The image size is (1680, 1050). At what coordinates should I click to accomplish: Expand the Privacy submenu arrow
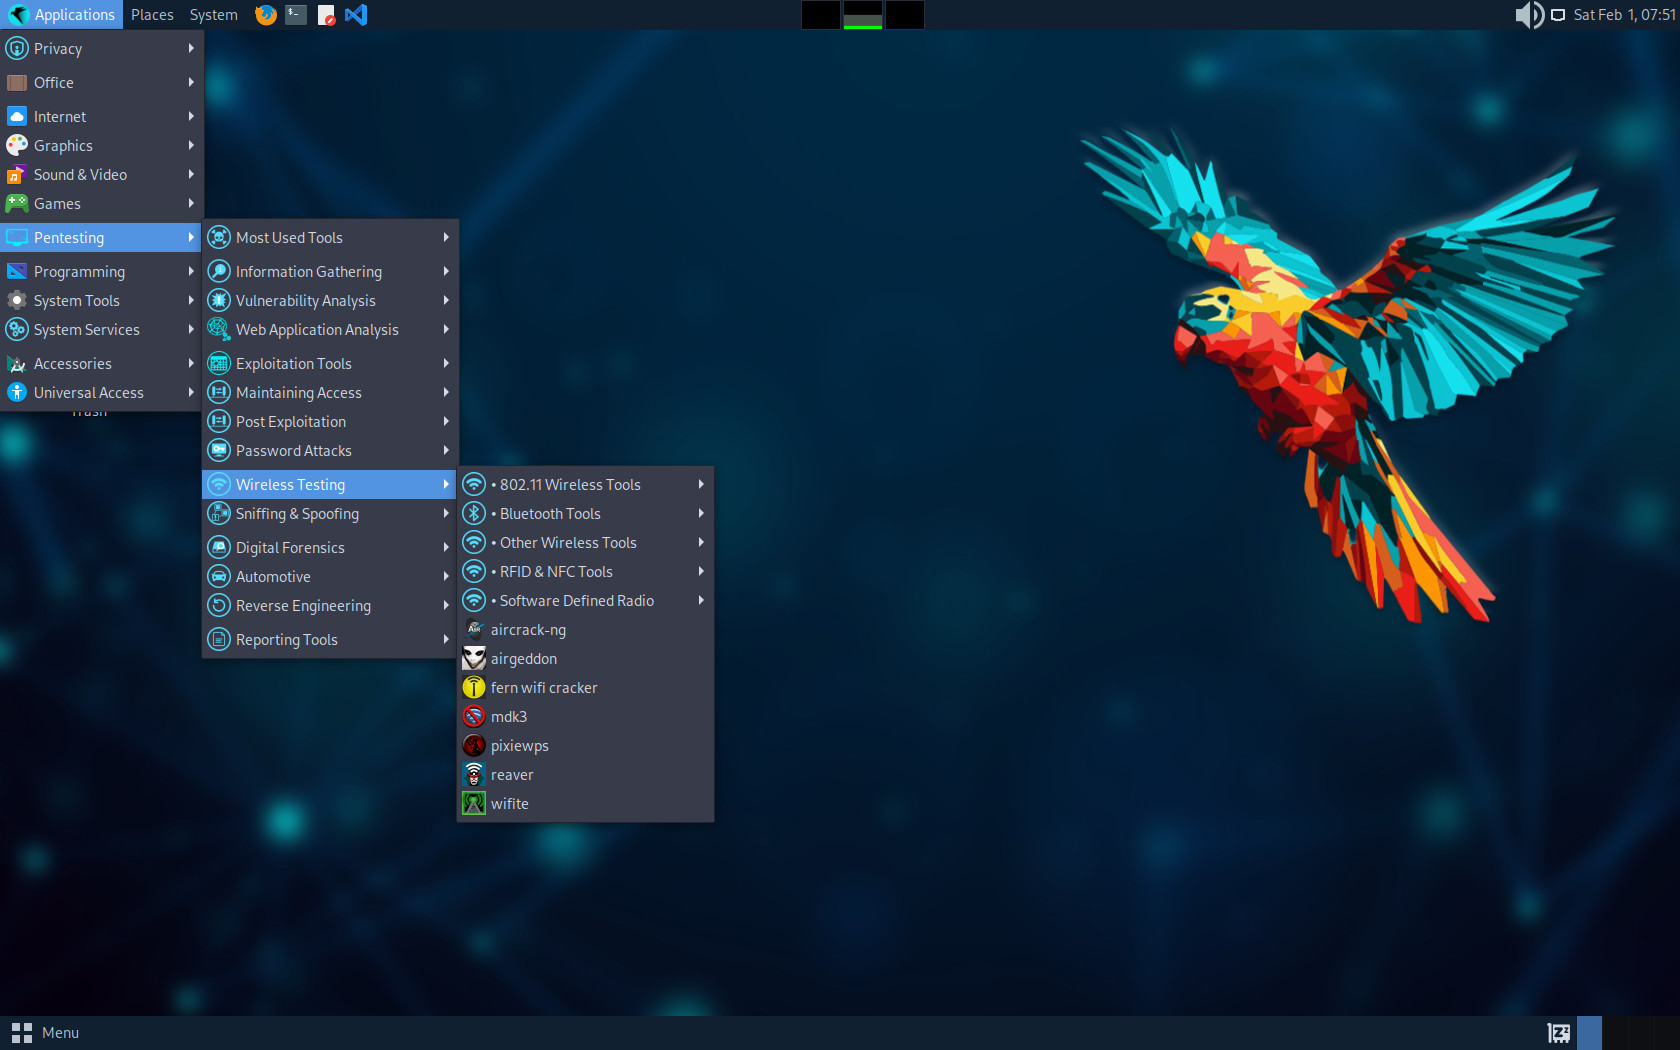tap(191, 49)
